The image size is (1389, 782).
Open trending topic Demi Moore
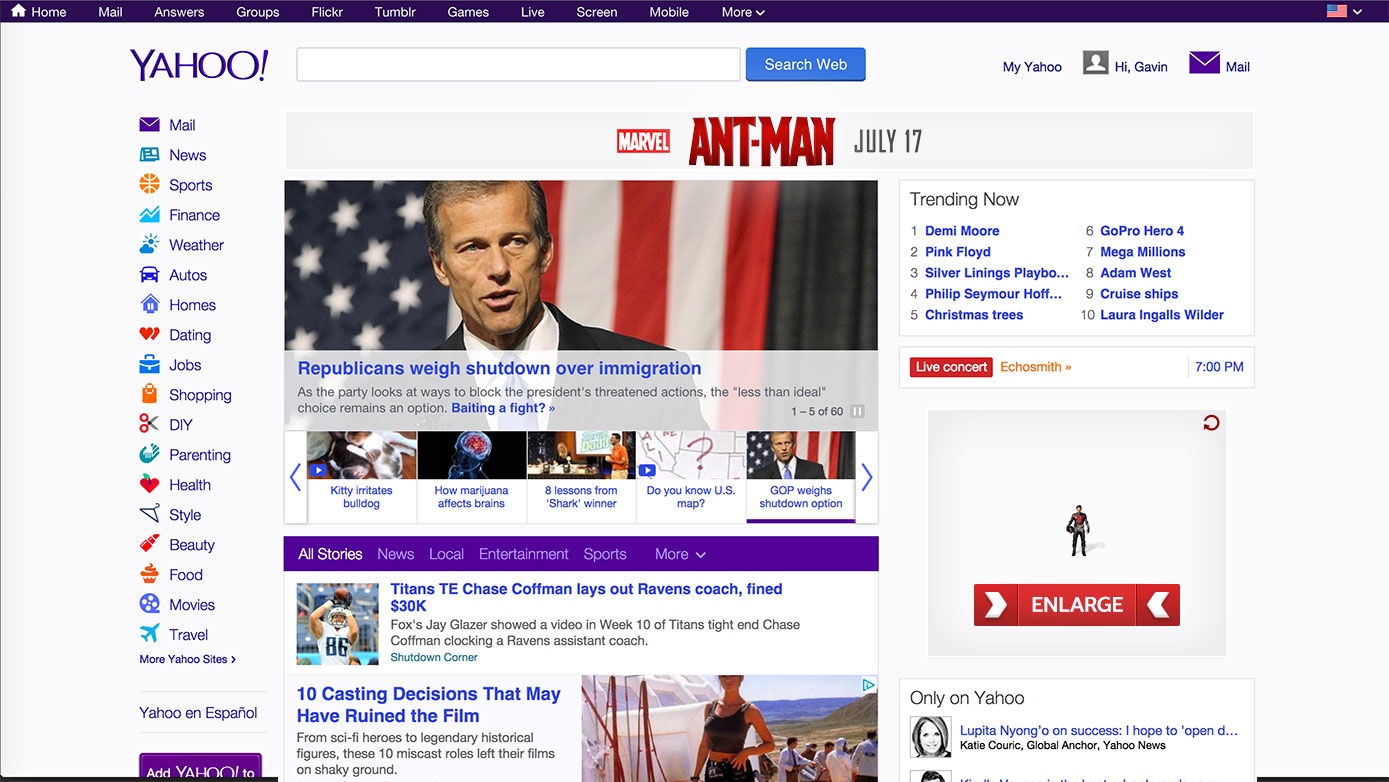coord(962,231)
